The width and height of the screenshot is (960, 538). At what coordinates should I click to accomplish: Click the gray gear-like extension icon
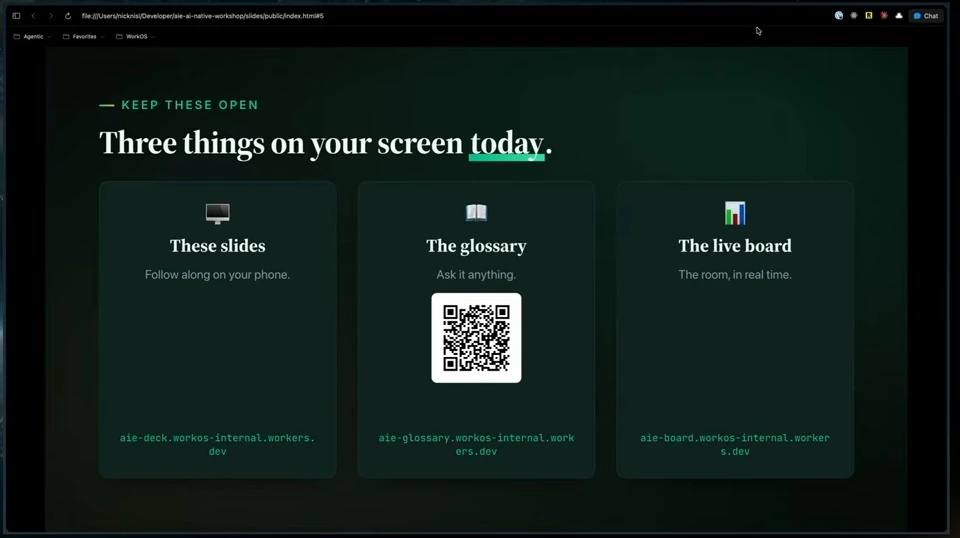tap(854, 16)
